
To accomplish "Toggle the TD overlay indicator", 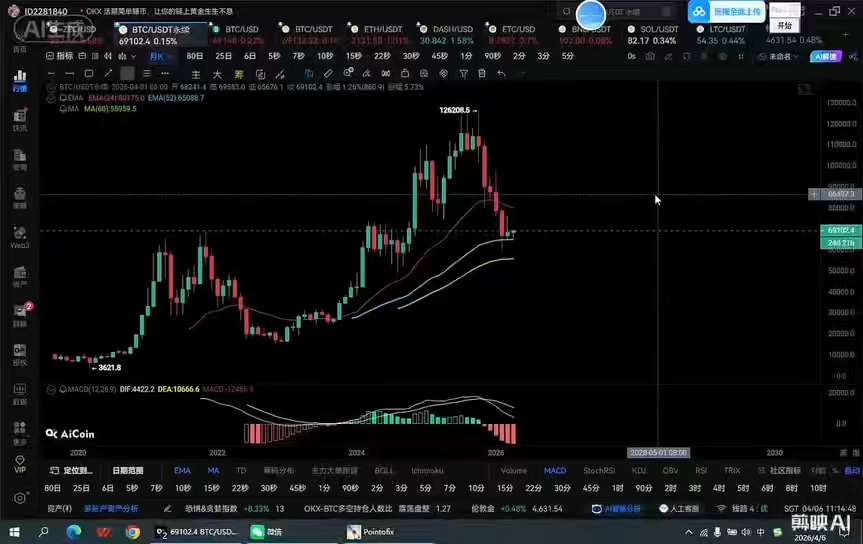I will 241,471.
